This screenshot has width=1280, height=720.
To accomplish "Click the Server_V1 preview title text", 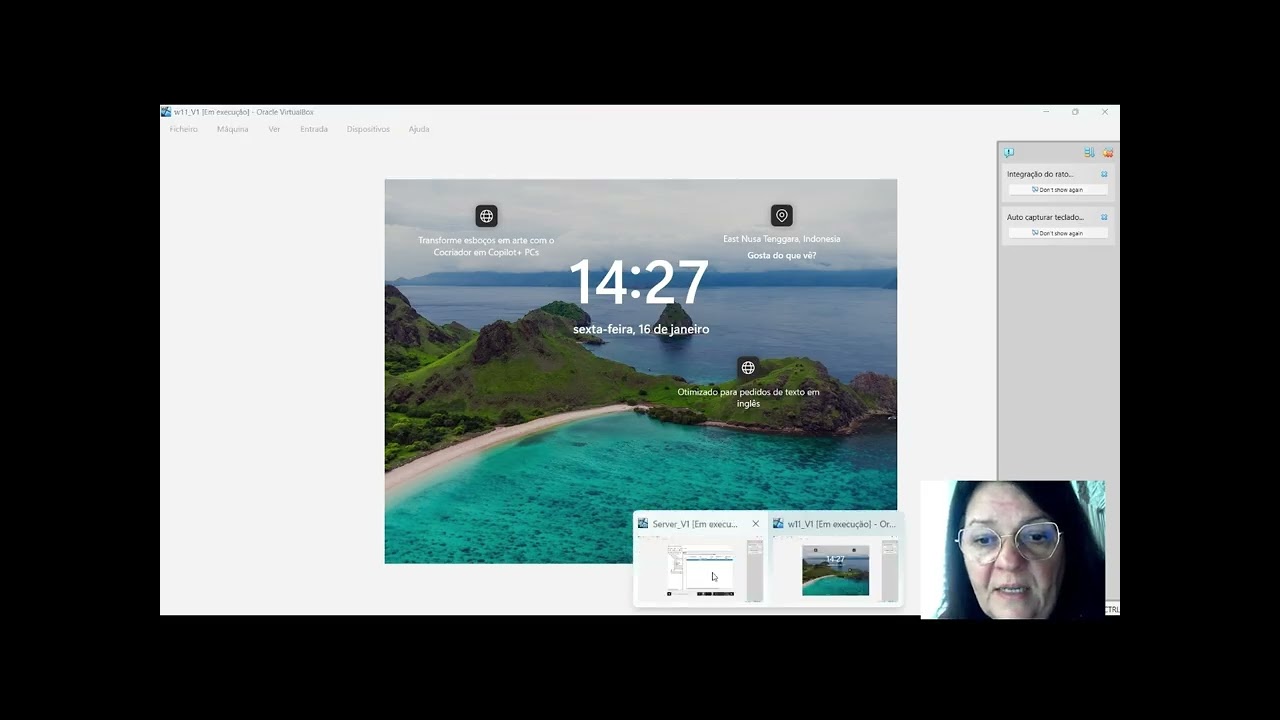I will coord(695,524).
